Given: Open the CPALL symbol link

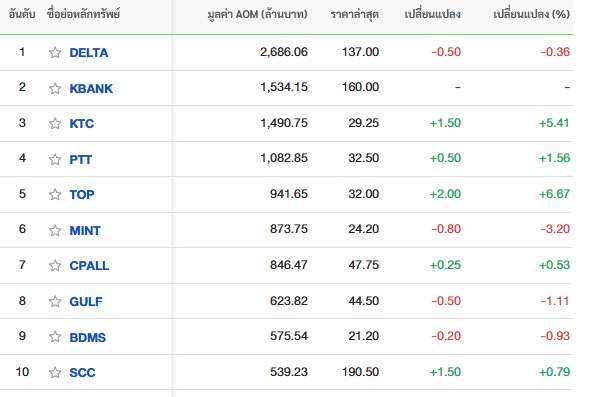Looking at the screenshot, I should click(x=89, y=266).
